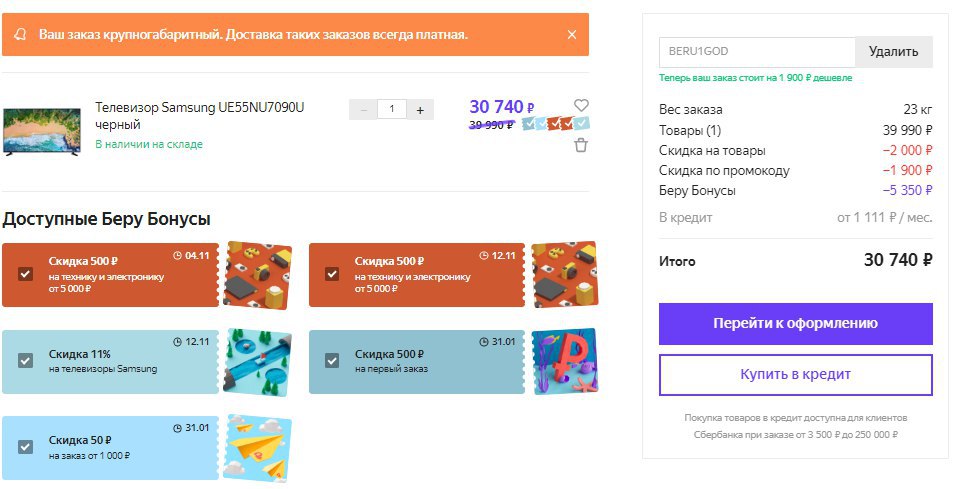Click the 'Скидка на товары' value −2 000 ₽
This screenshot has width=957, height=489.
click(908, 151)
